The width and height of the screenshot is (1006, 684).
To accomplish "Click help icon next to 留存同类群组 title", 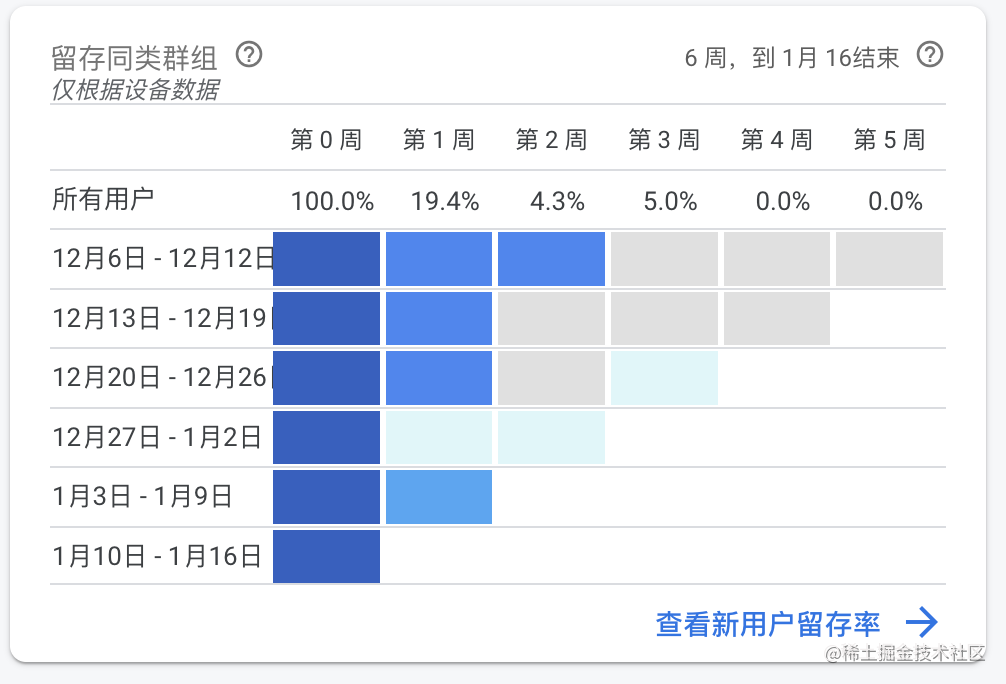I will 249,55.
